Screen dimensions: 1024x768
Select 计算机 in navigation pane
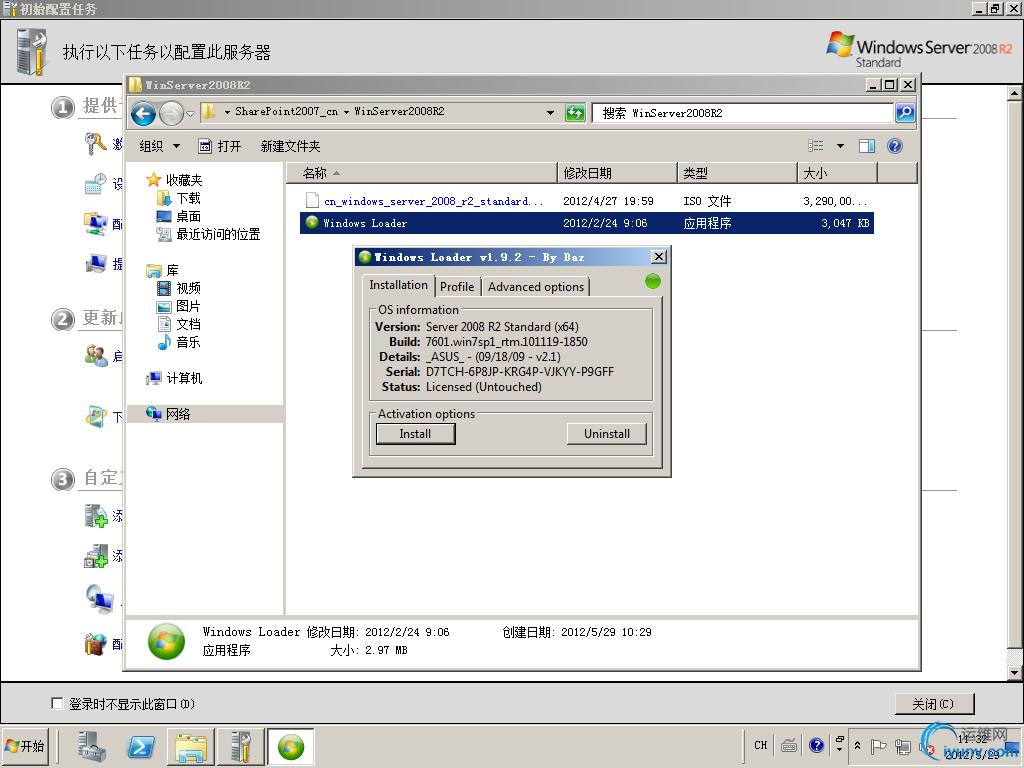(x=174, y=378)
